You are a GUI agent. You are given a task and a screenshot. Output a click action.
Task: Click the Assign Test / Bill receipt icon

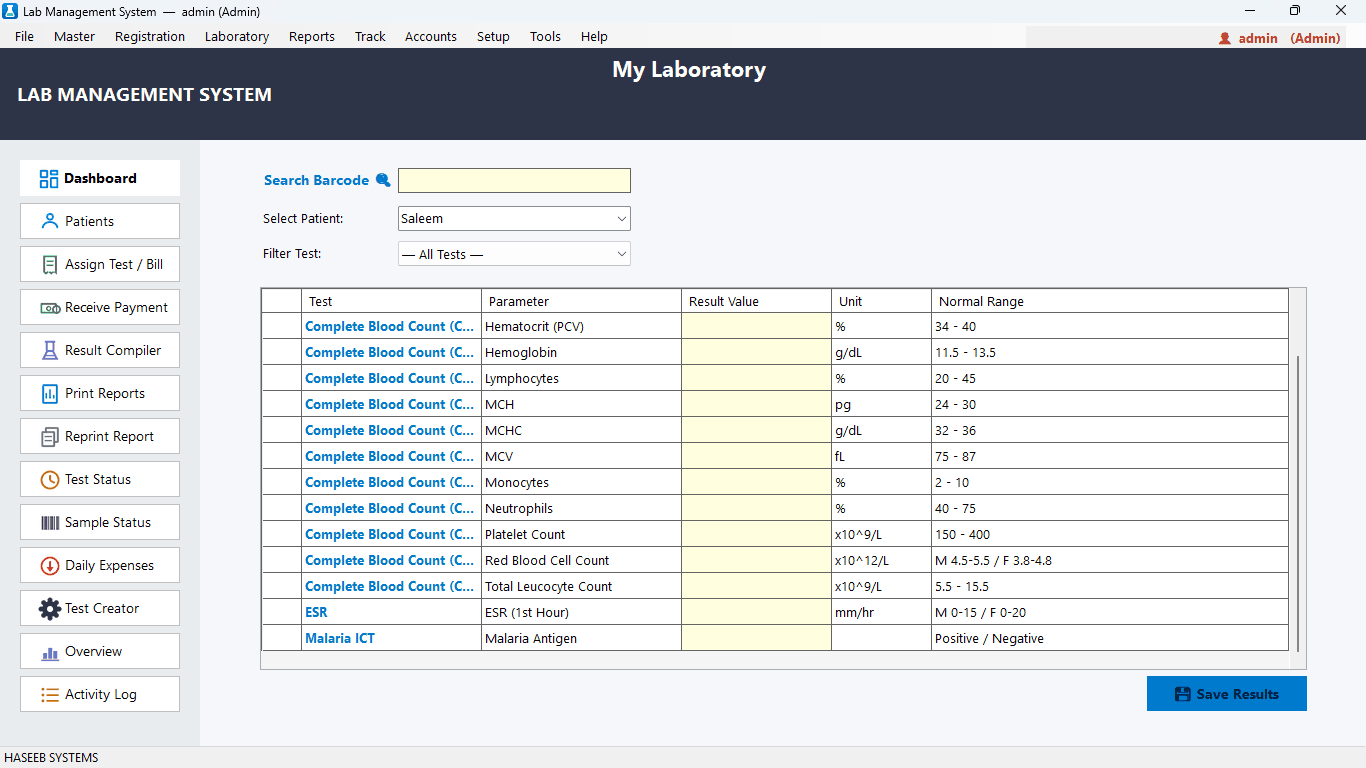(x=49, y=264)
